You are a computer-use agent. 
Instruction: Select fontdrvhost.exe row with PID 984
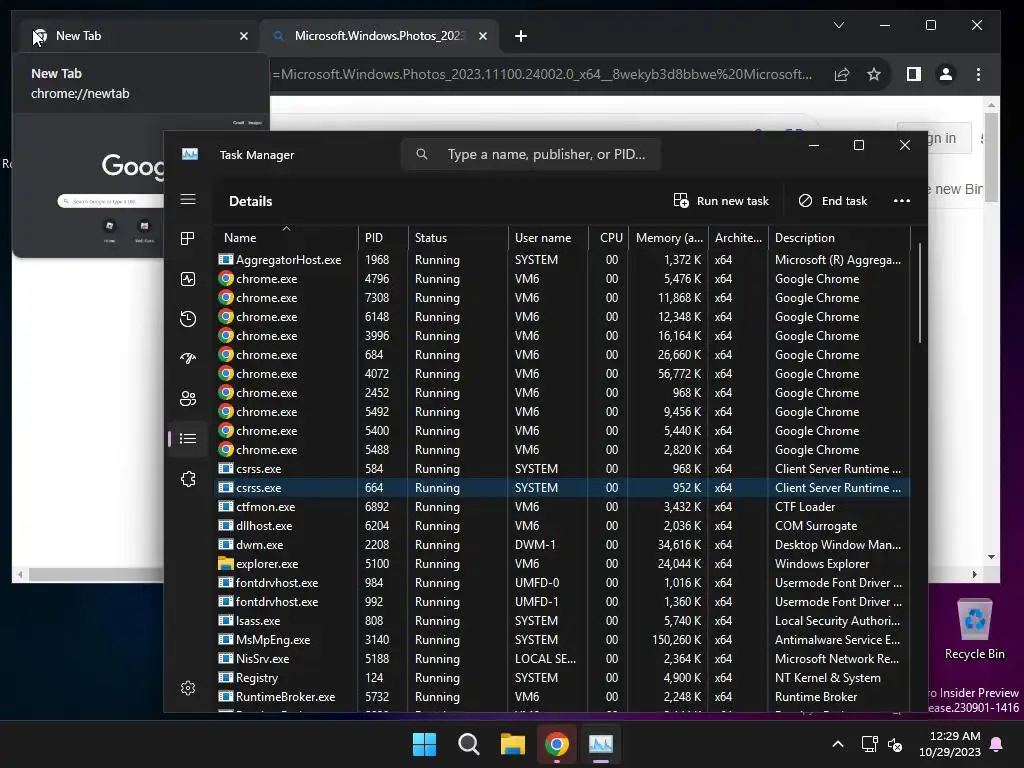pos(562,583)
